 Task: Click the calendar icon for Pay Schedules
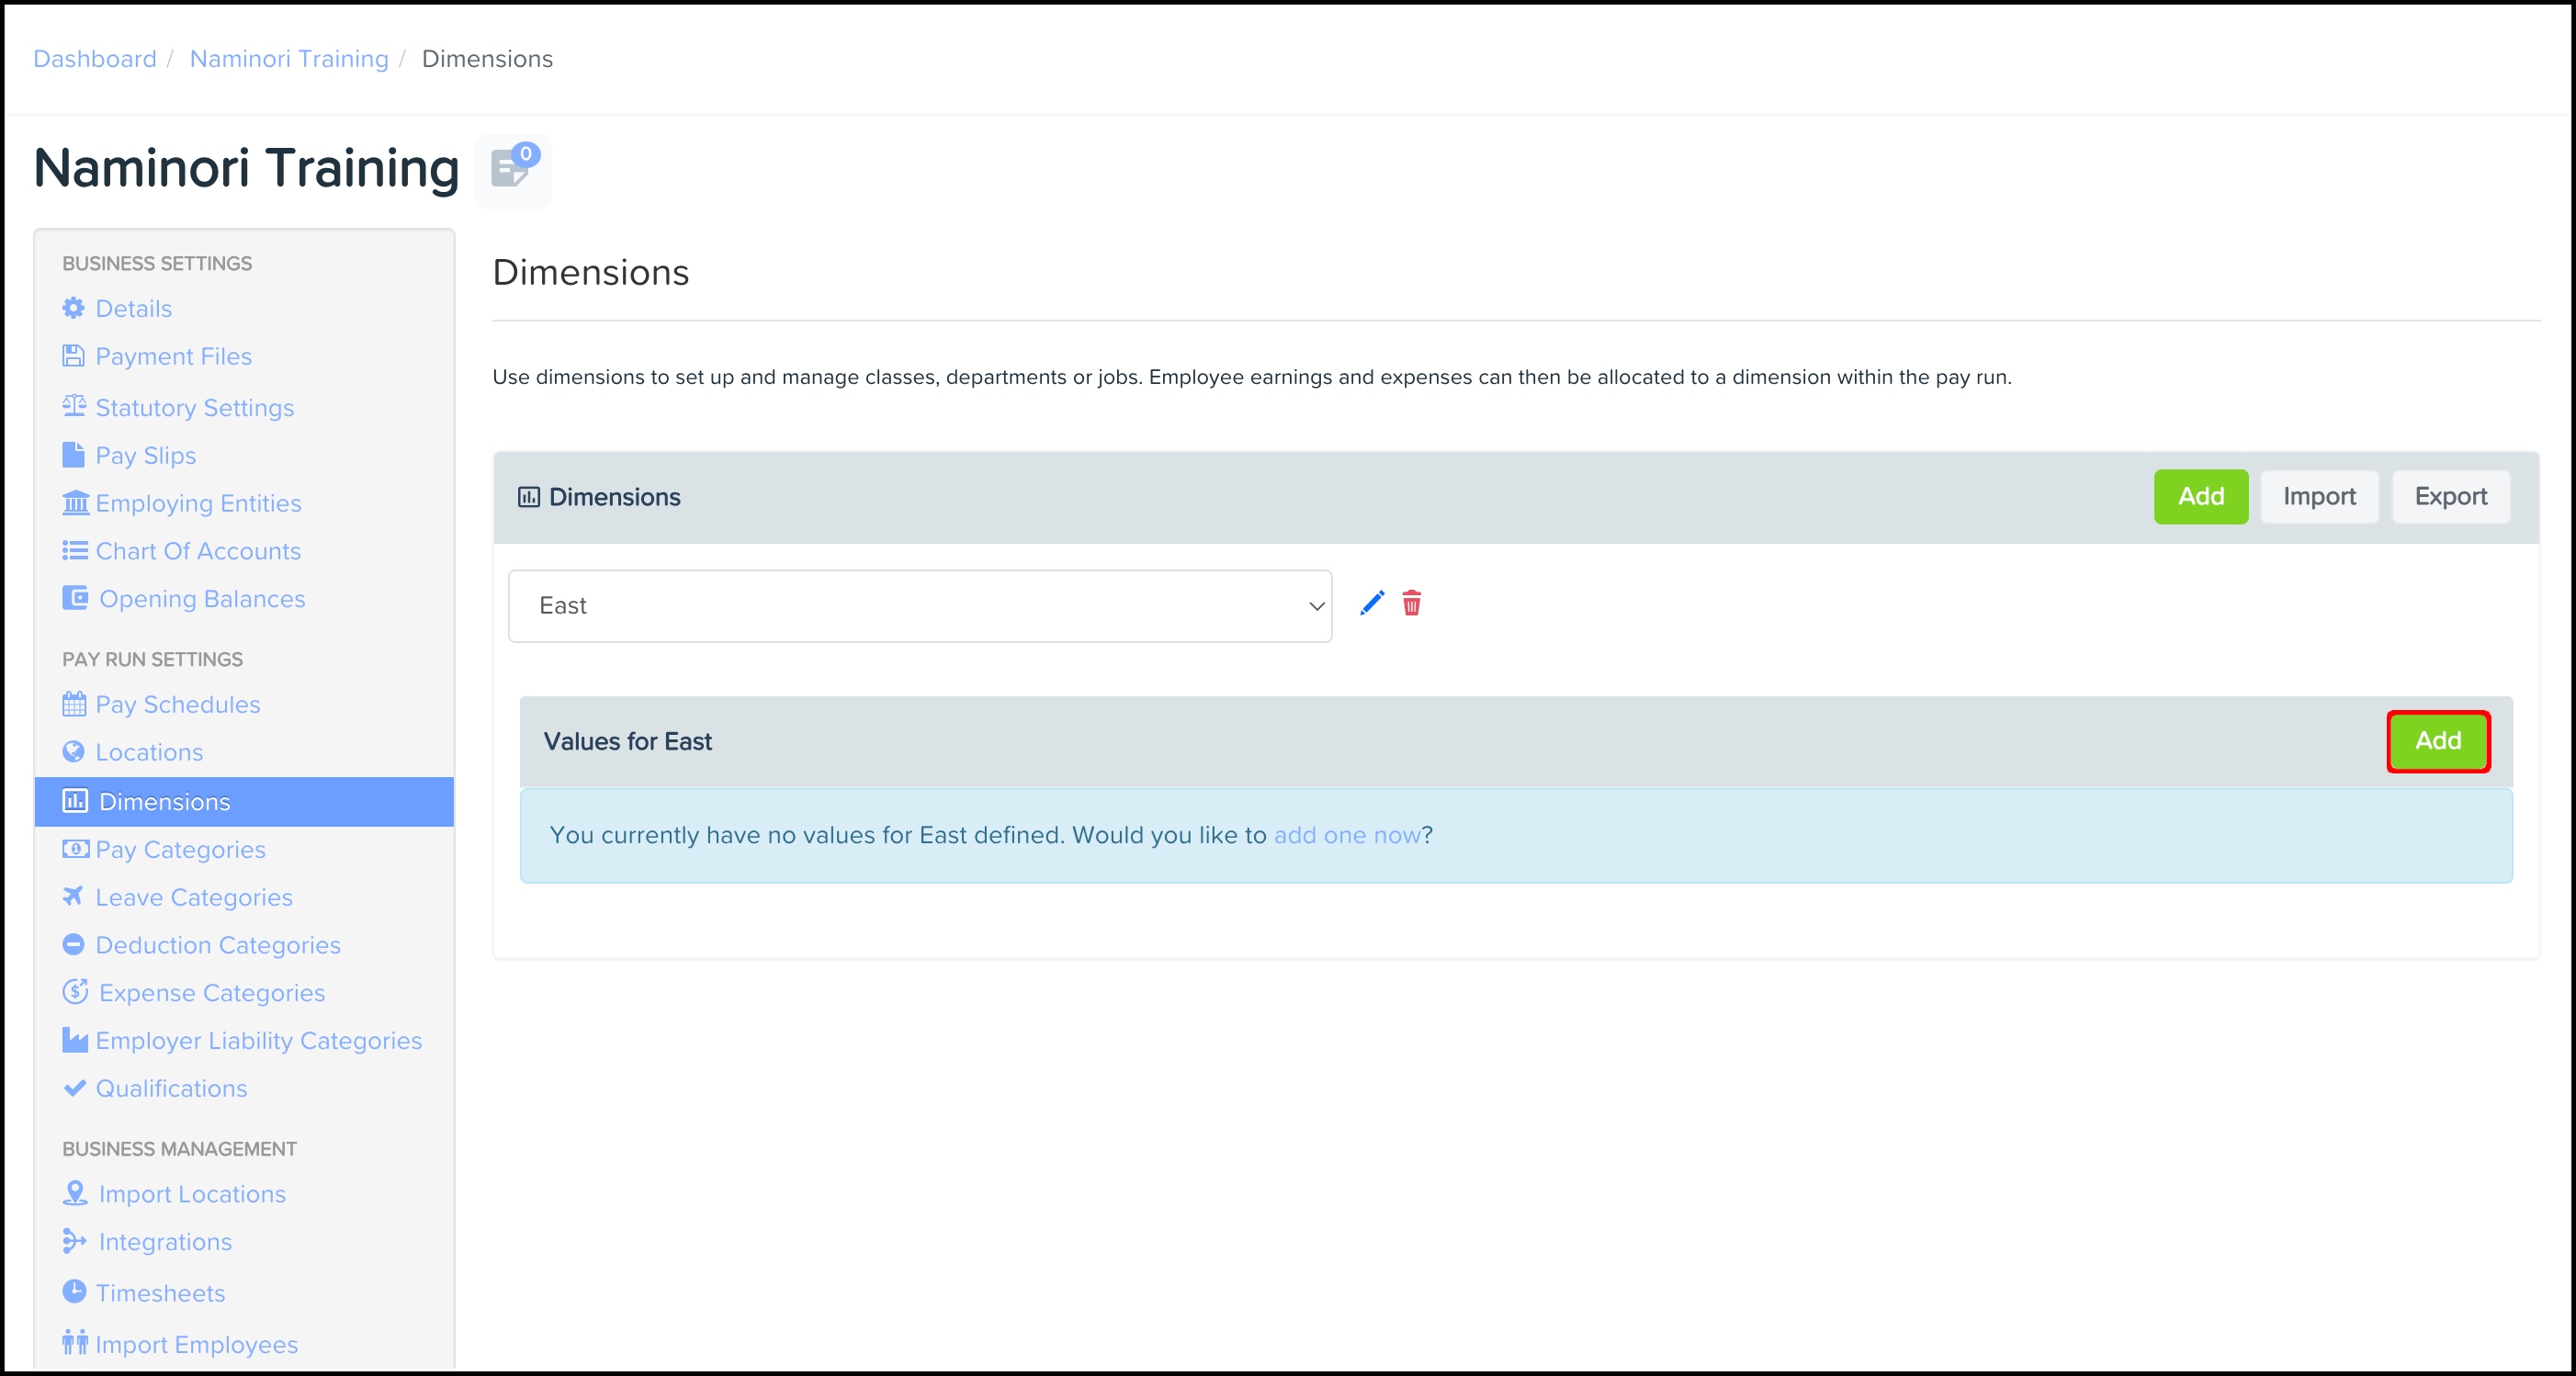pos(74,704)
